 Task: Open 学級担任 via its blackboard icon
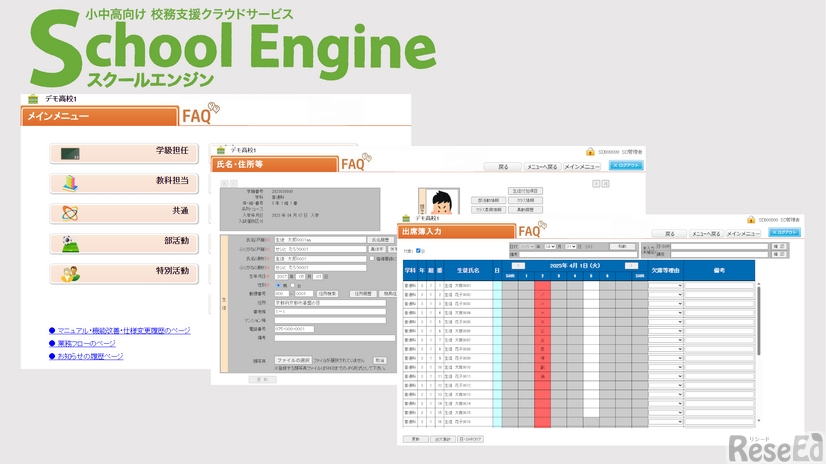point(70,154)
